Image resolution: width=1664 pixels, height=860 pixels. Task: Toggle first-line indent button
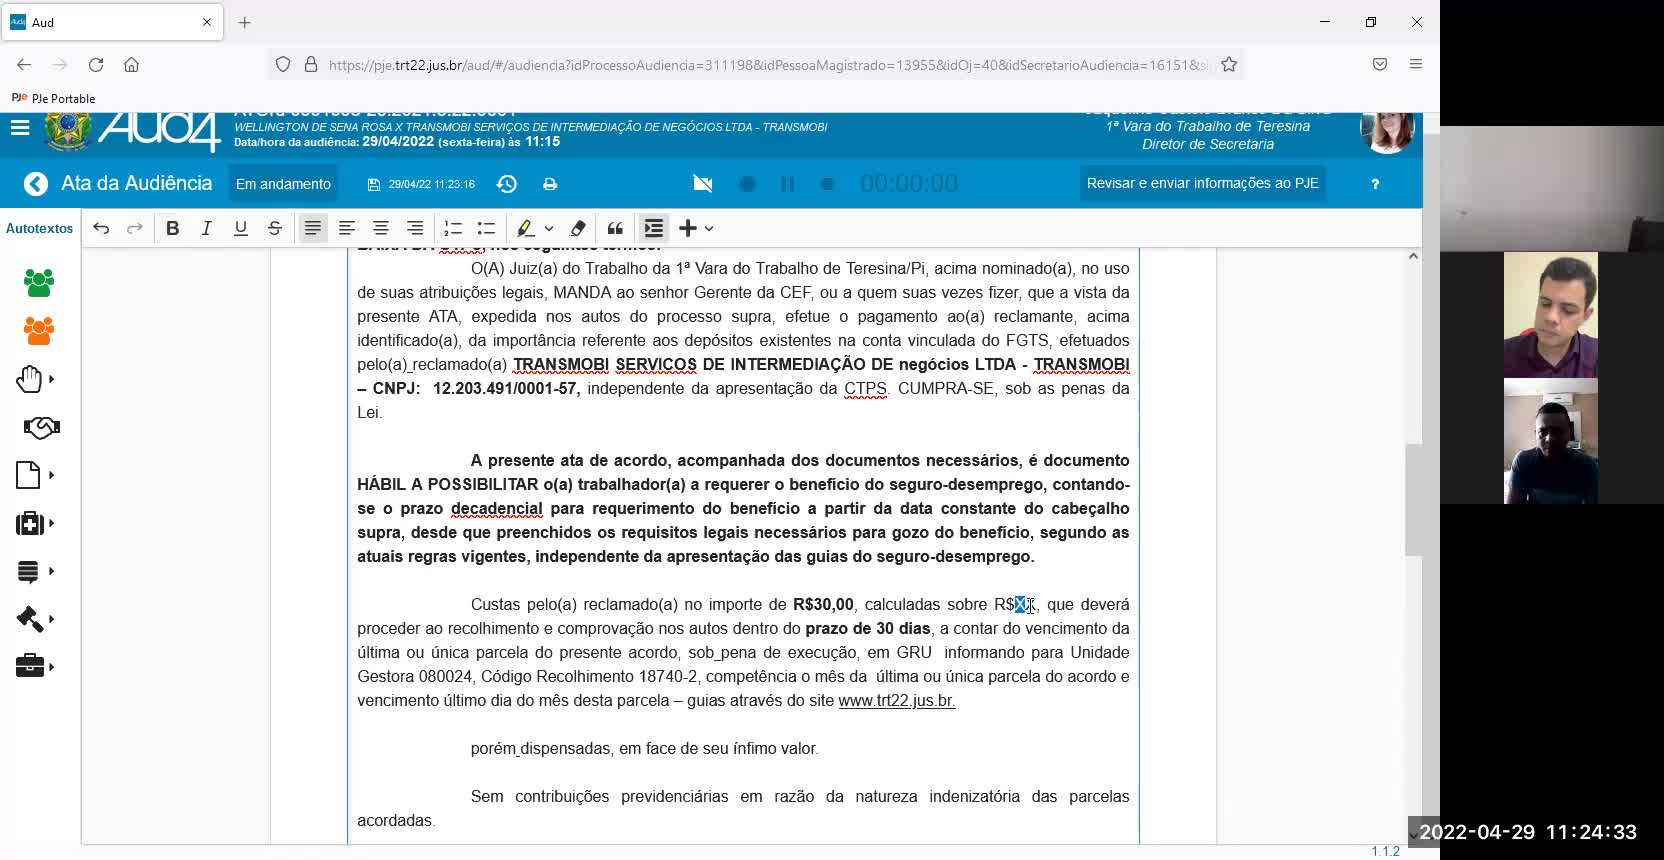(x=654, y=228)
